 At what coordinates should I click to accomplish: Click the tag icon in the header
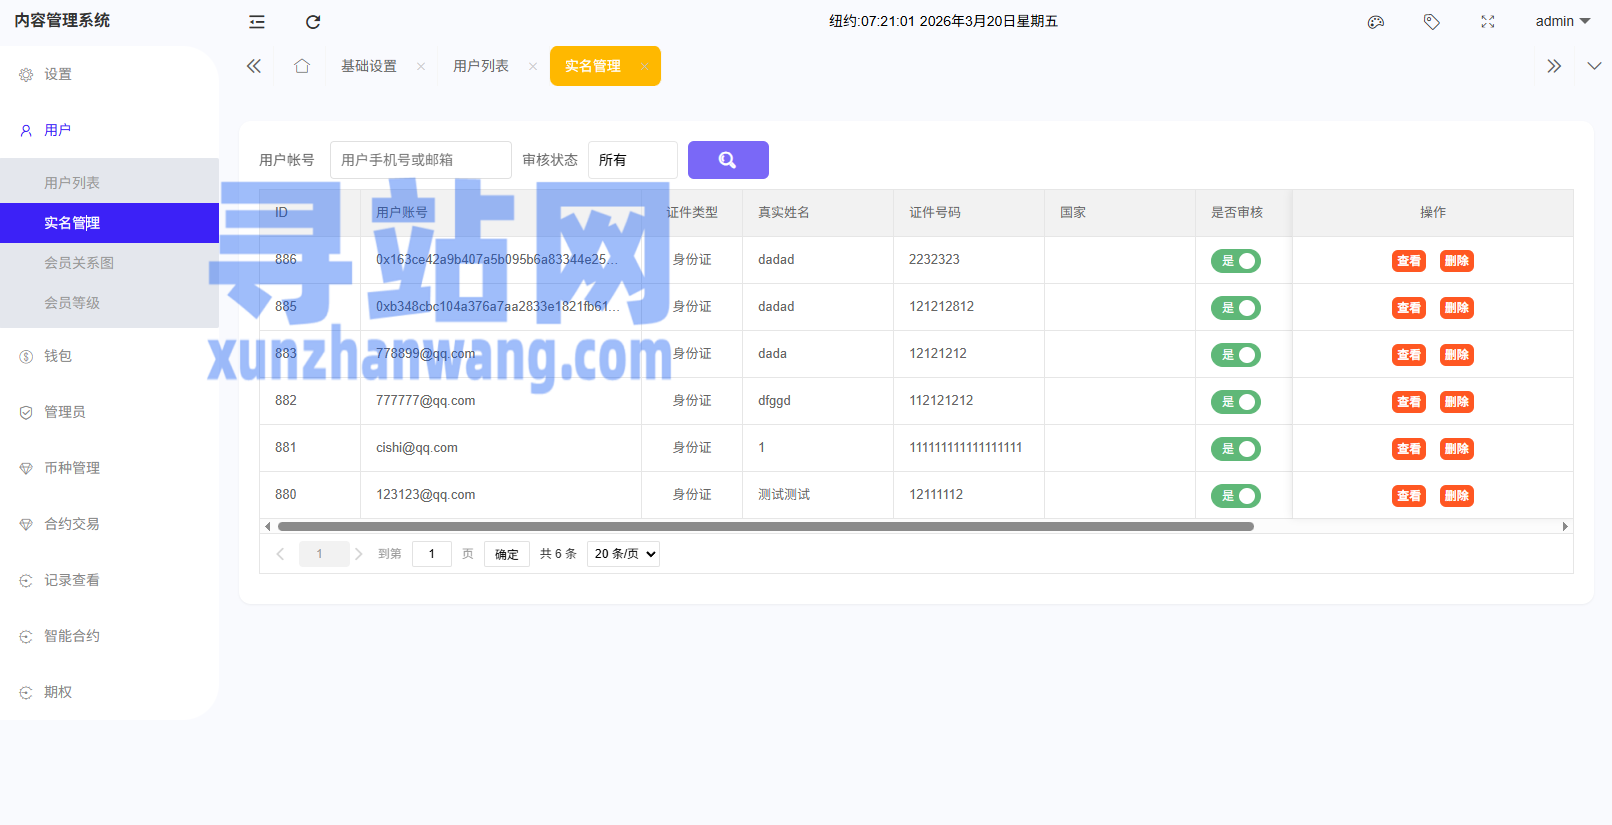point(1432,22)
